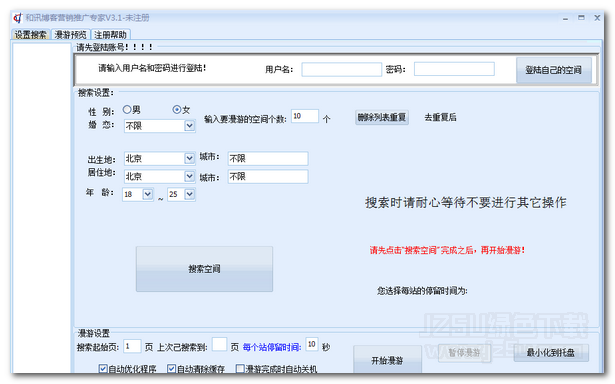Close the application window
Viewport: 615px width, 384px height.
tap(597, 18)
